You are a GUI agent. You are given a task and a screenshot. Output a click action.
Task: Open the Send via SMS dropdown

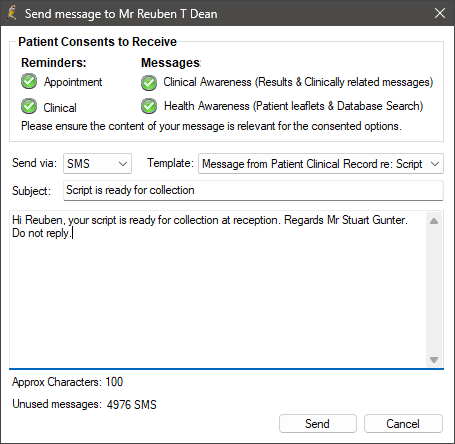(97, 163)
